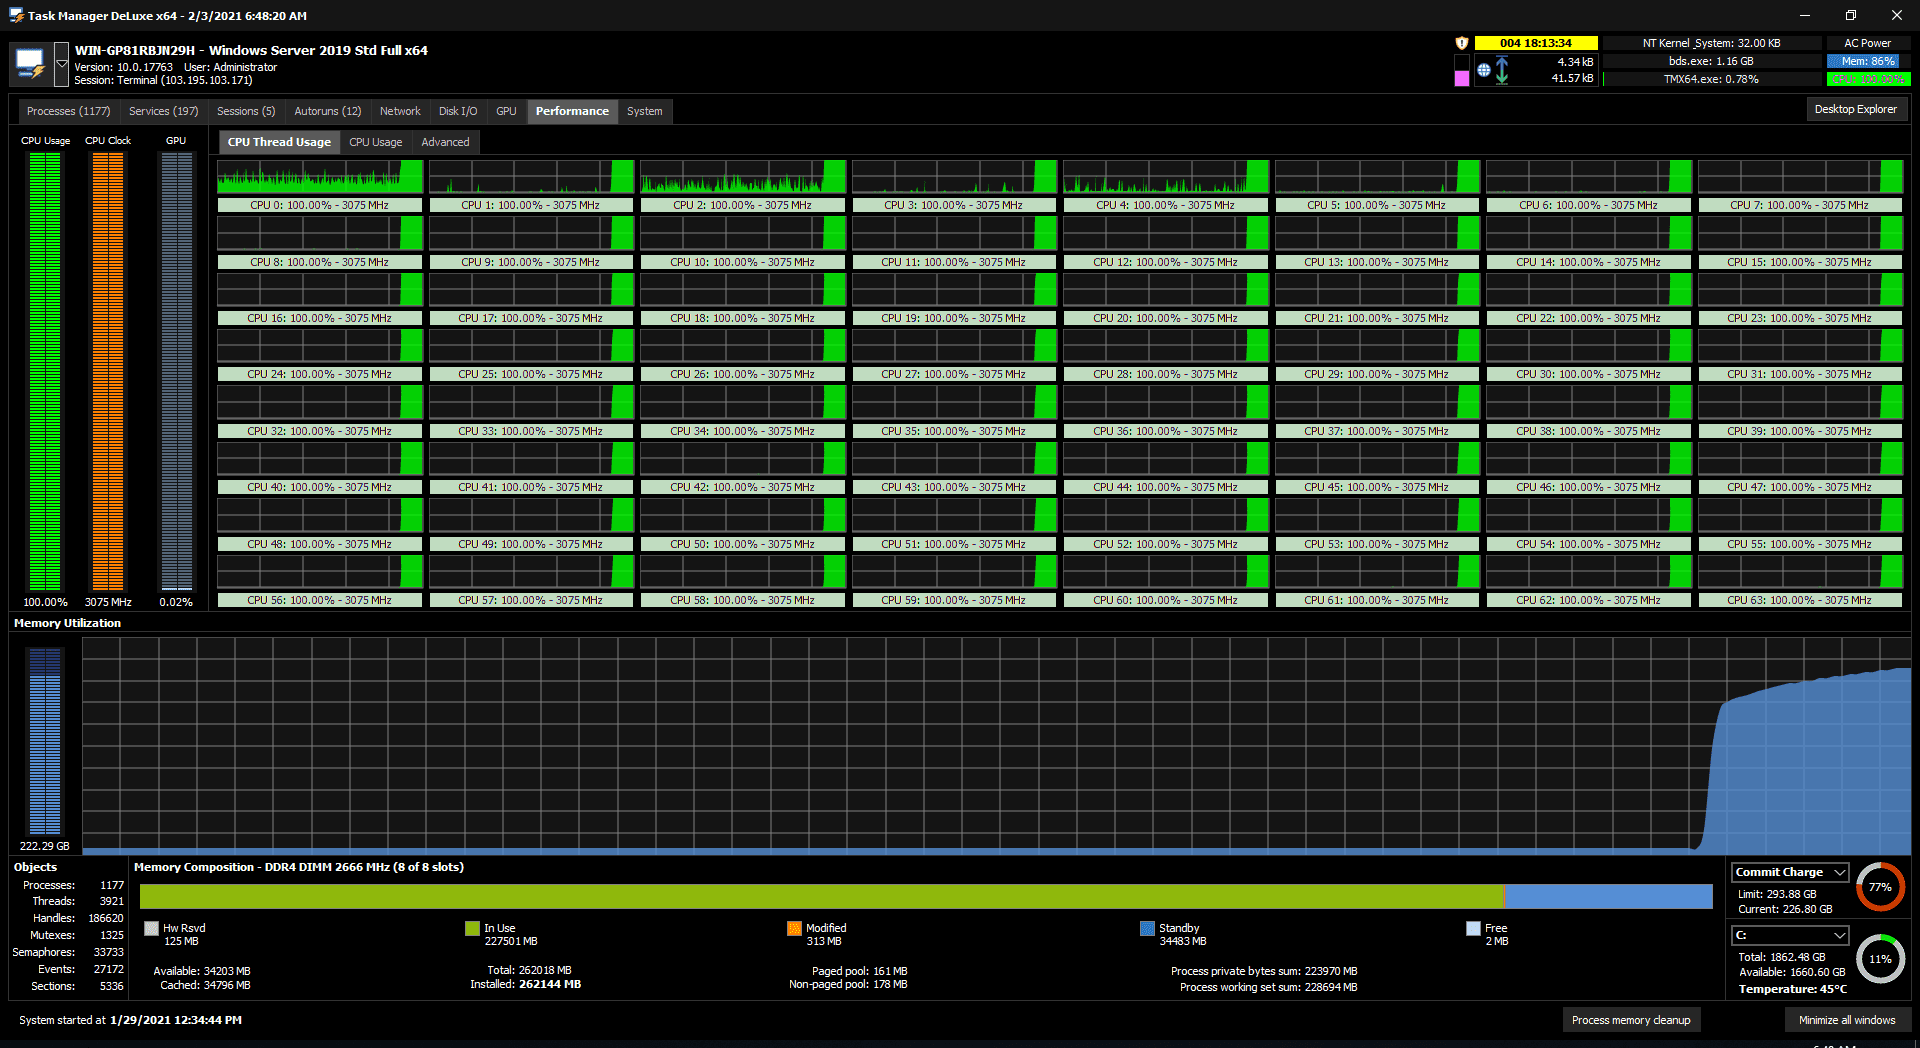Select the CPU Usage sub-tab
1920x1048 pixels.
point(376,142)
